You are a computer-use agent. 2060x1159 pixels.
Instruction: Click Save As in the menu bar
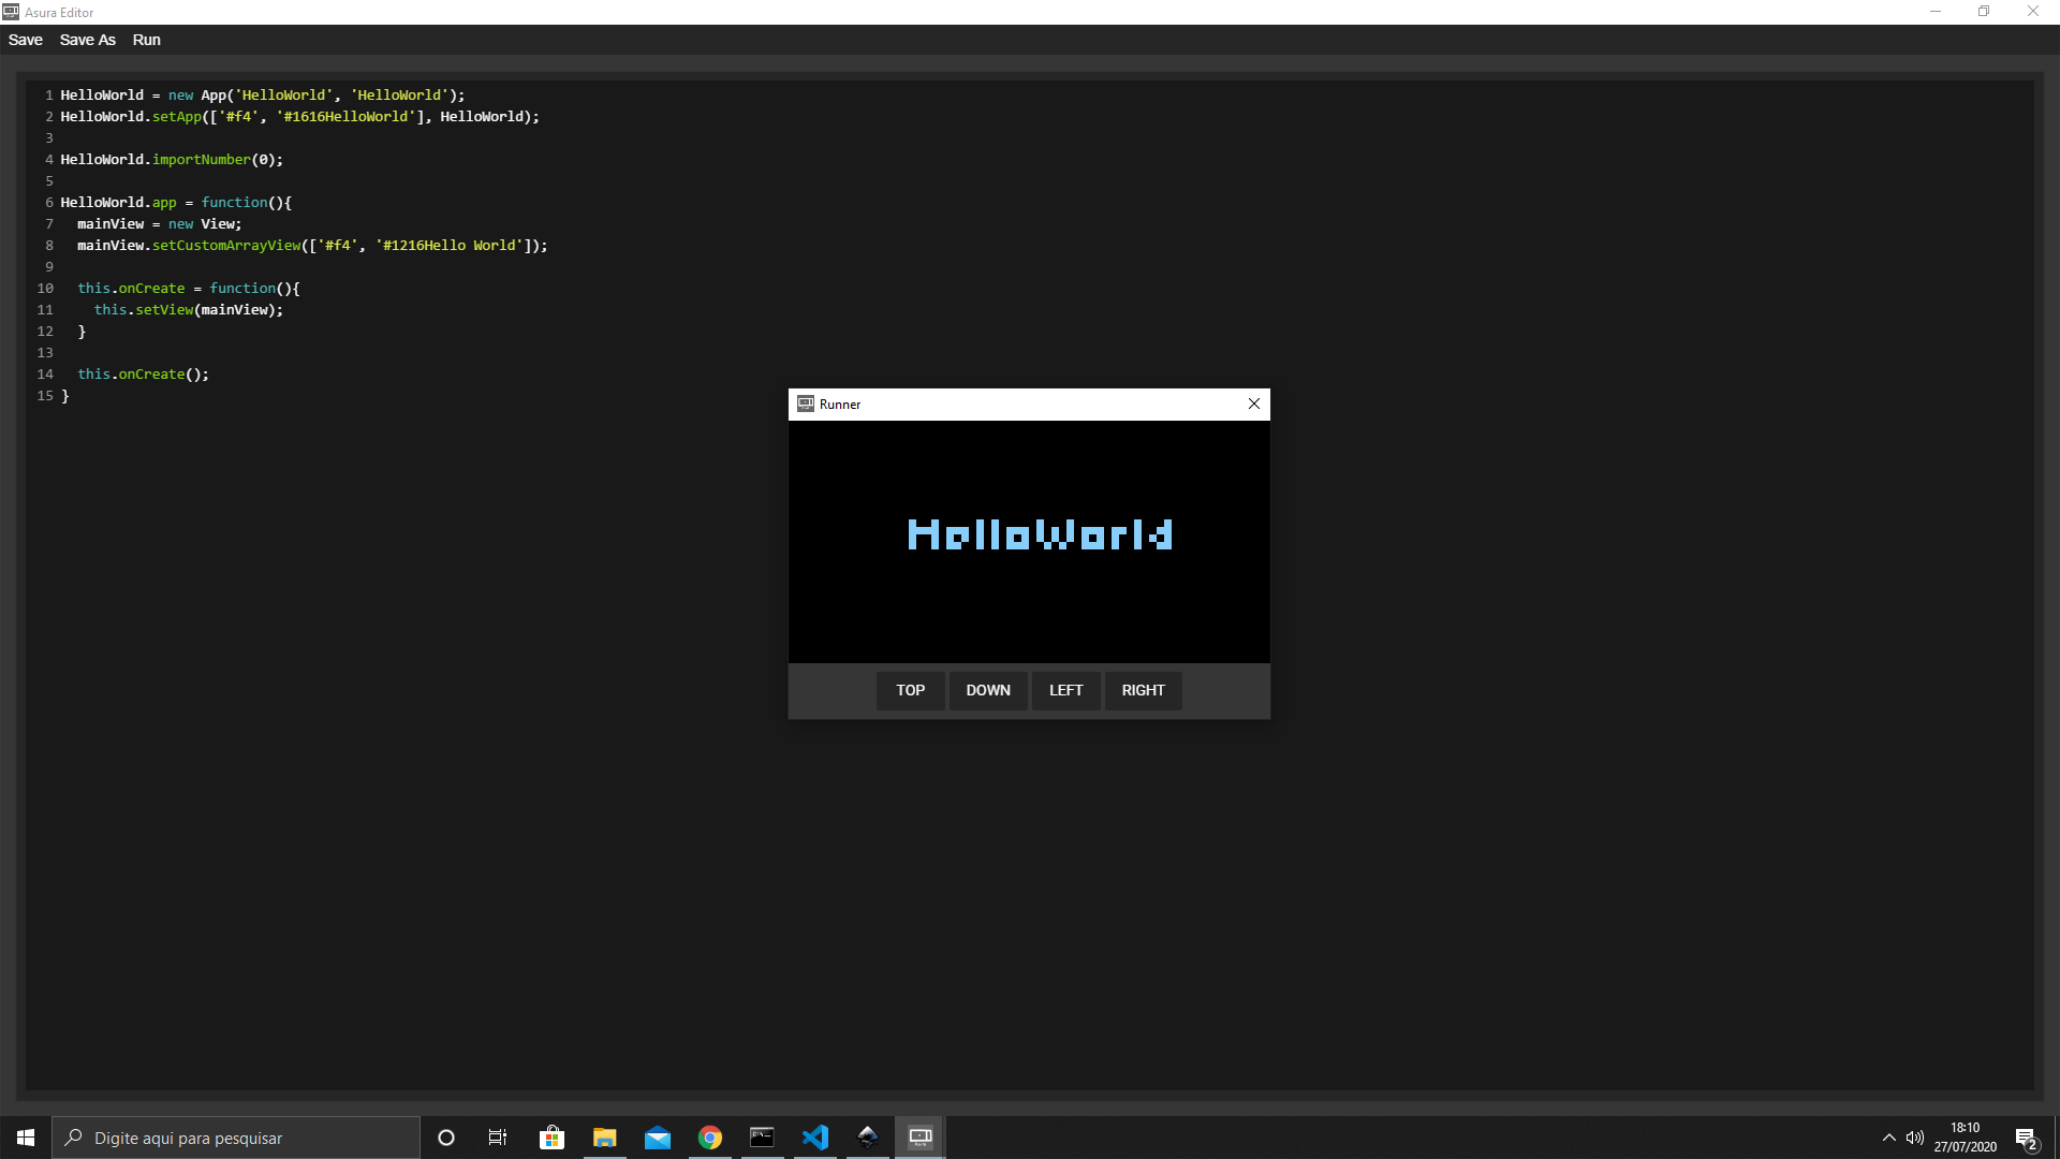(x=87, y=40)
